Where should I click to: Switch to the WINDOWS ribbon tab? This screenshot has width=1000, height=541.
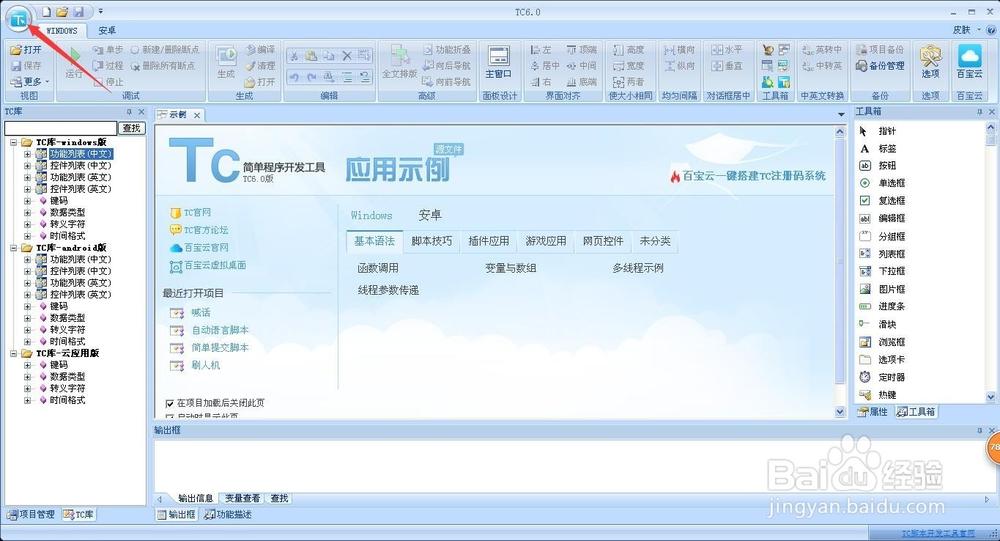click(x=62, y=30)
